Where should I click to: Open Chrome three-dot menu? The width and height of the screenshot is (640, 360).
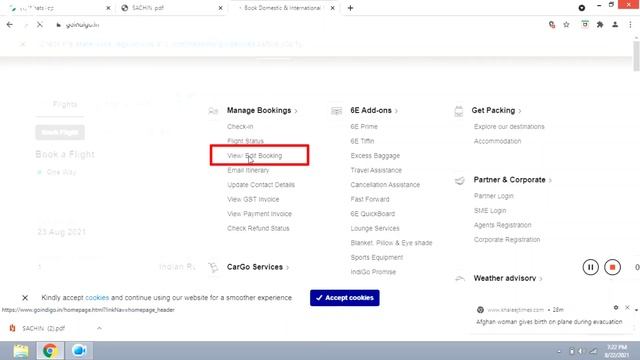pos(630,25)
